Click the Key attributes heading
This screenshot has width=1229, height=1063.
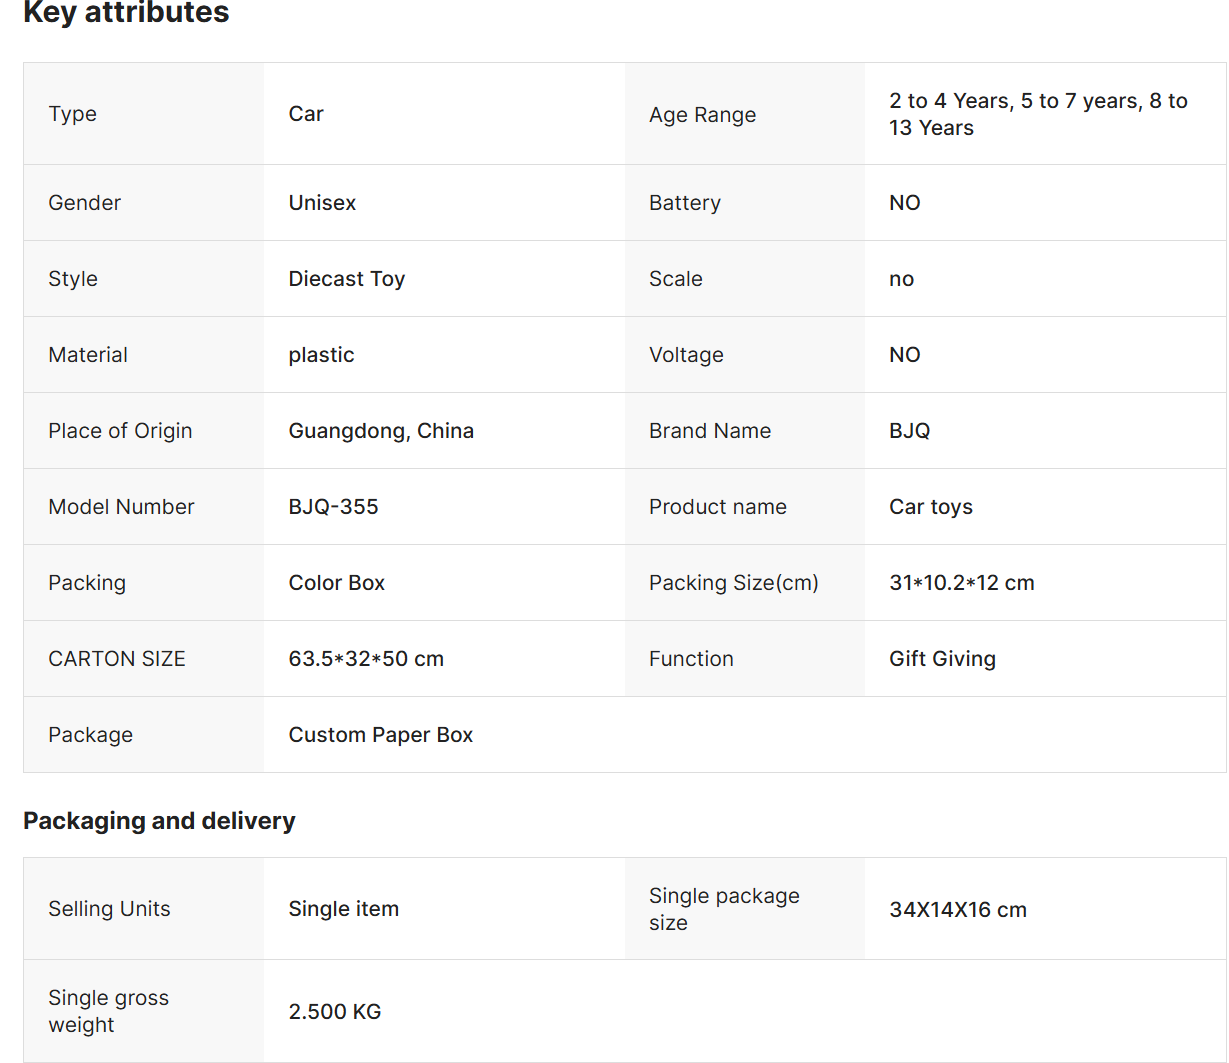(x=126, y=12)
